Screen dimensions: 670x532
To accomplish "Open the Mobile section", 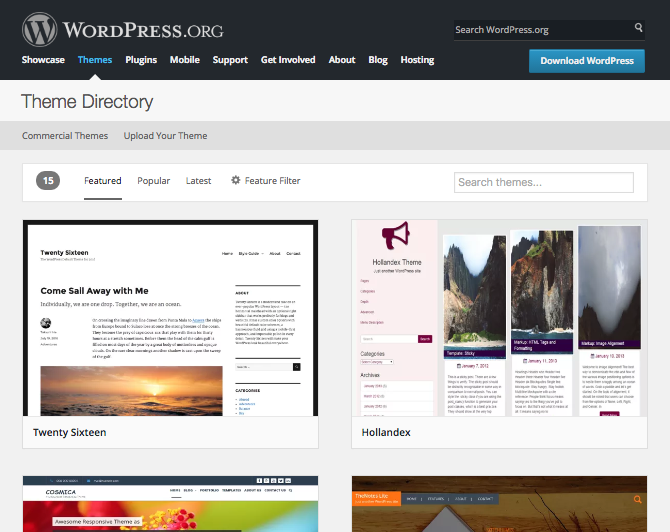I will [184, 60].
